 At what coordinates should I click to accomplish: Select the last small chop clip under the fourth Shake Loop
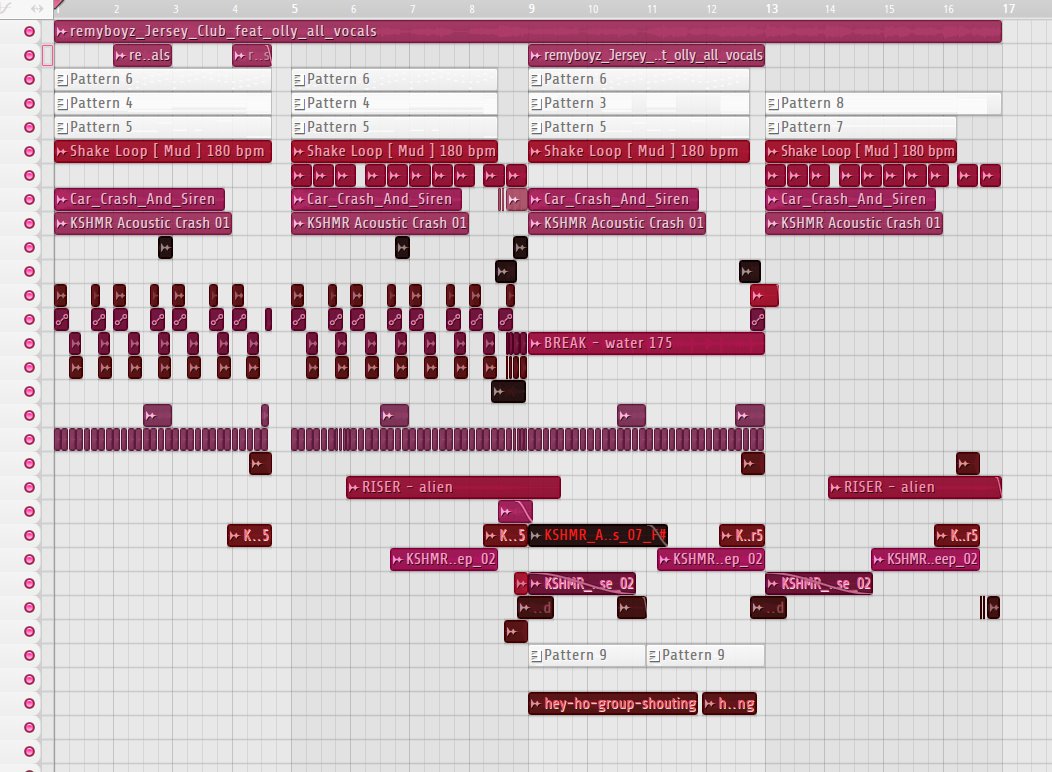990,176
